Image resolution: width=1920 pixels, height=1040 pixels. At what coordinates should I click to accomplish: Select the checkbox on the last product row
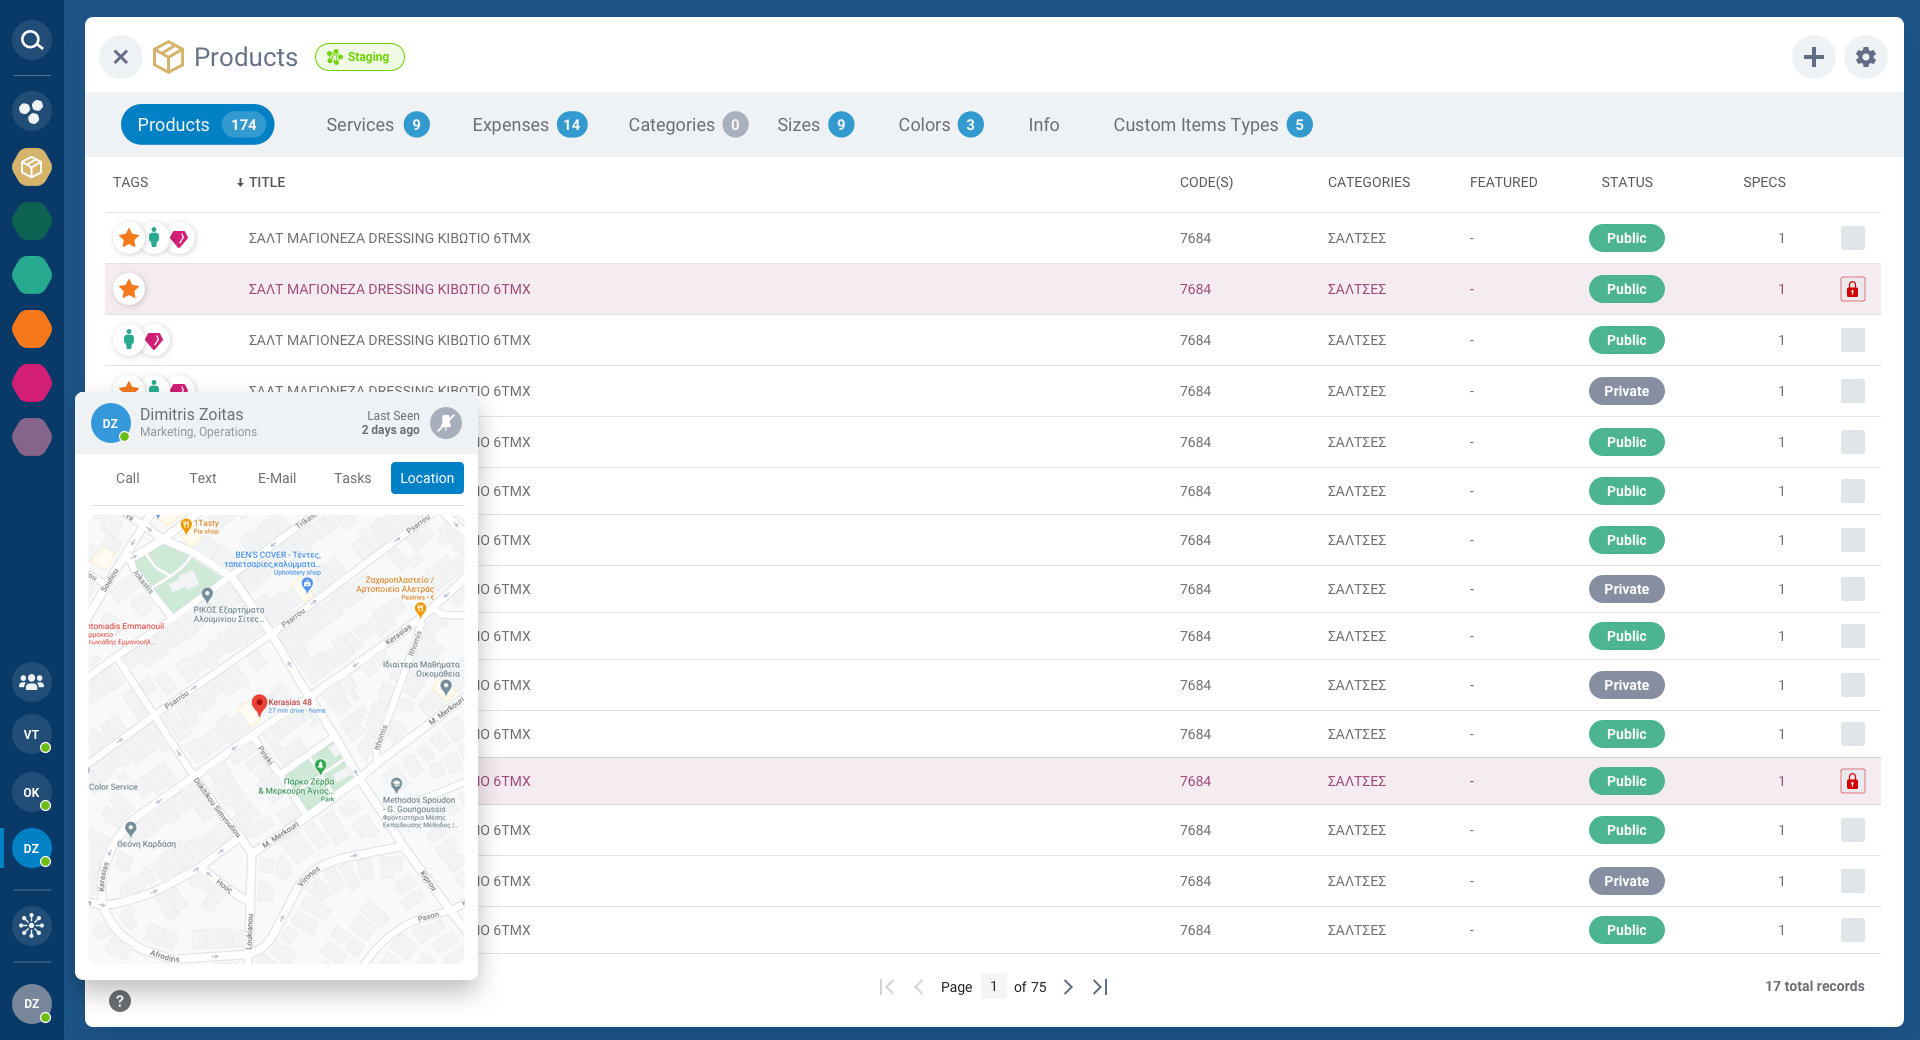click(x=1852, y=930)
